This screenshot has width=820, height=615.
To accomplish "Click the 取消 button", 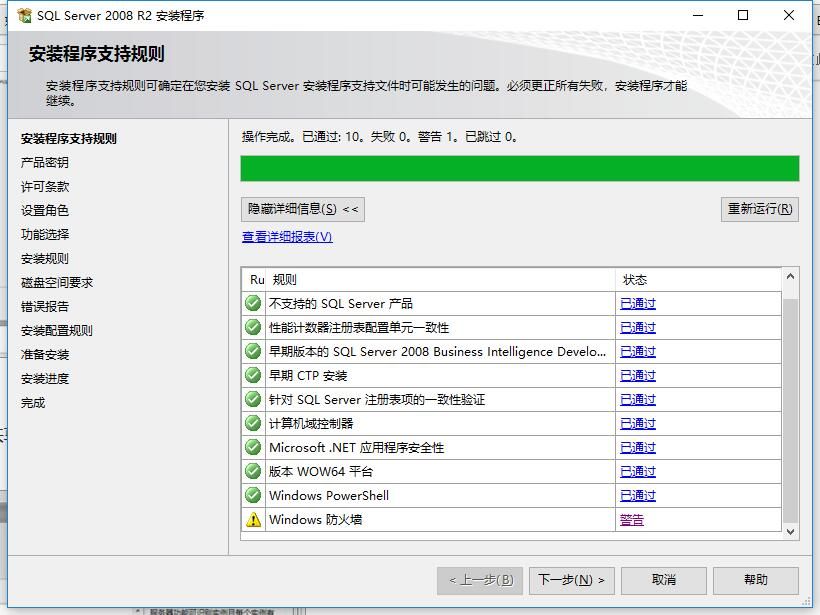I will click(664, 580).
